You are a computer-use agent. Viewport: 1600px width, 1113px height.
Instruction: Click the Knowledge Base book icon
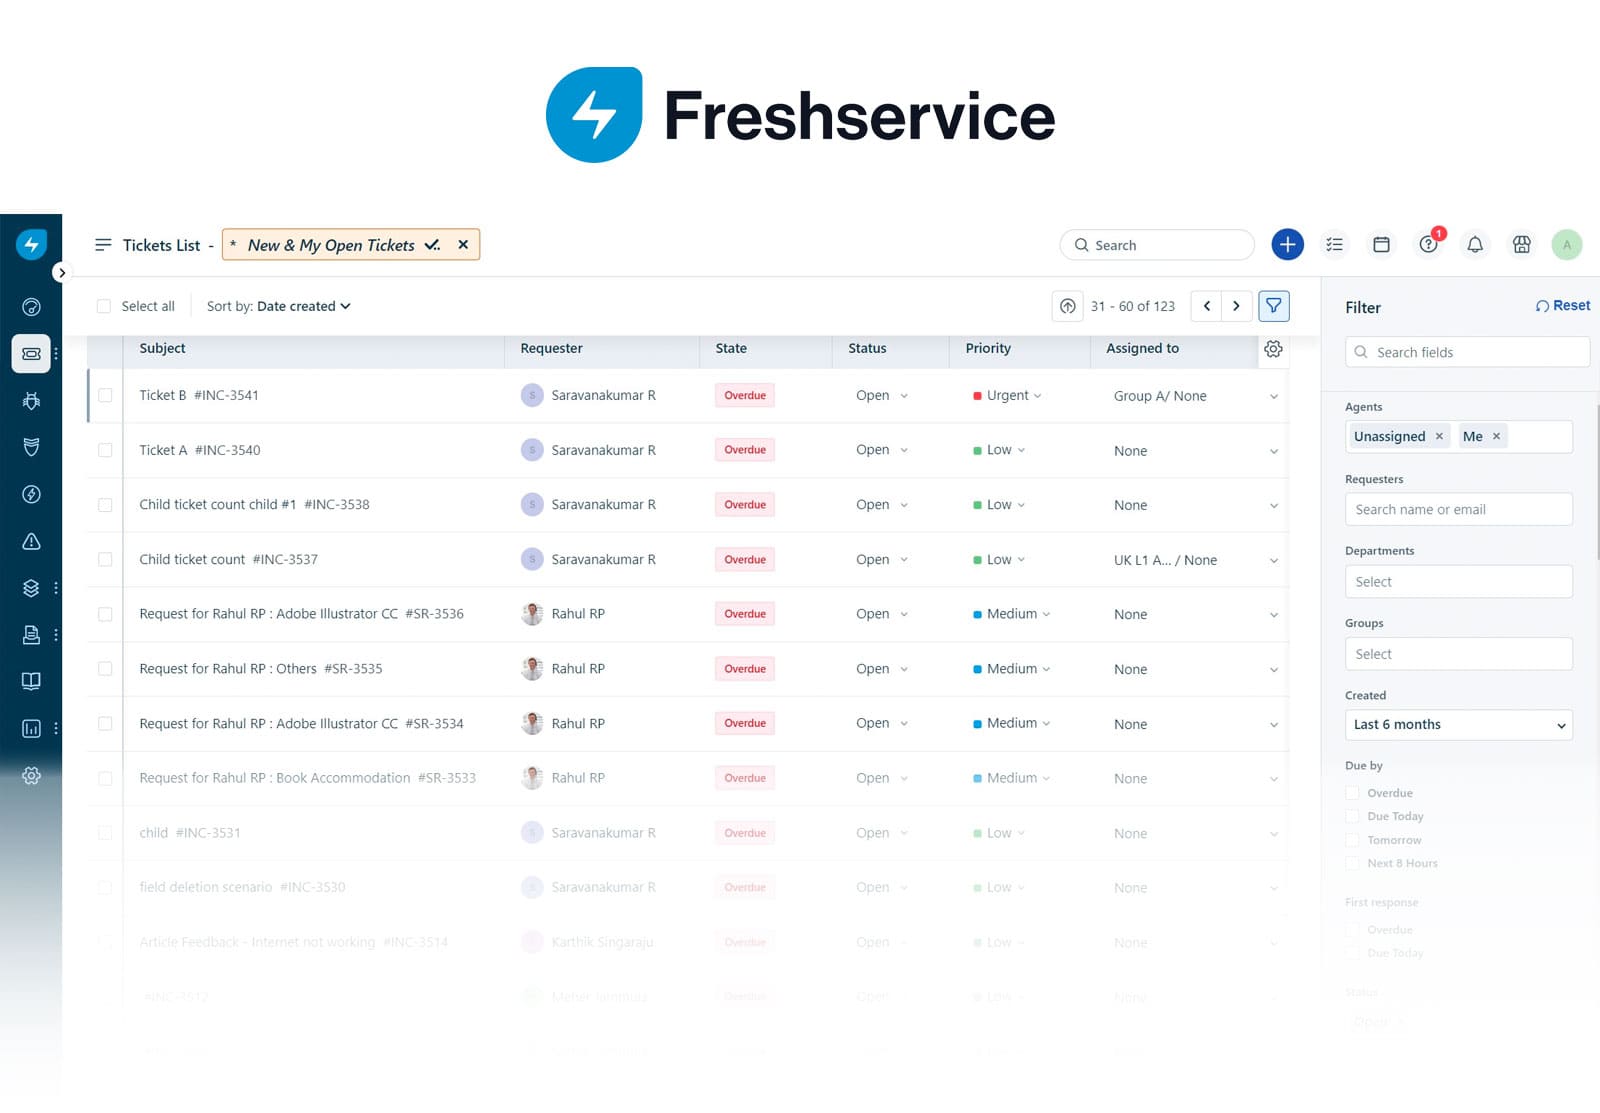tap(31, 680)
